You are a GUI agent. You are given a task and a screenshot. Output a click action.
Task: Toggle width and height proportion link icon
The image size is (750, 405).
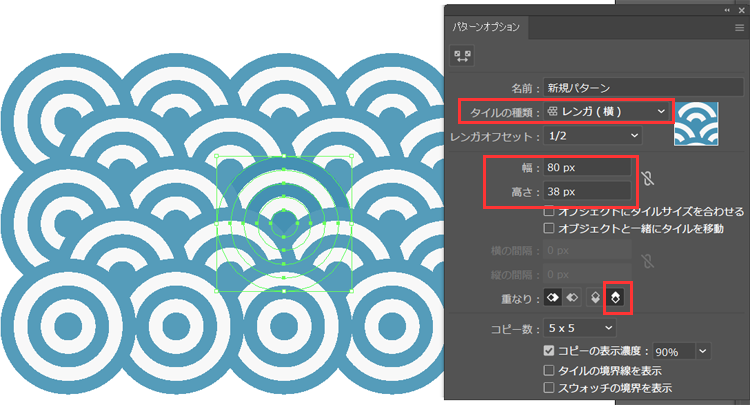648,178
